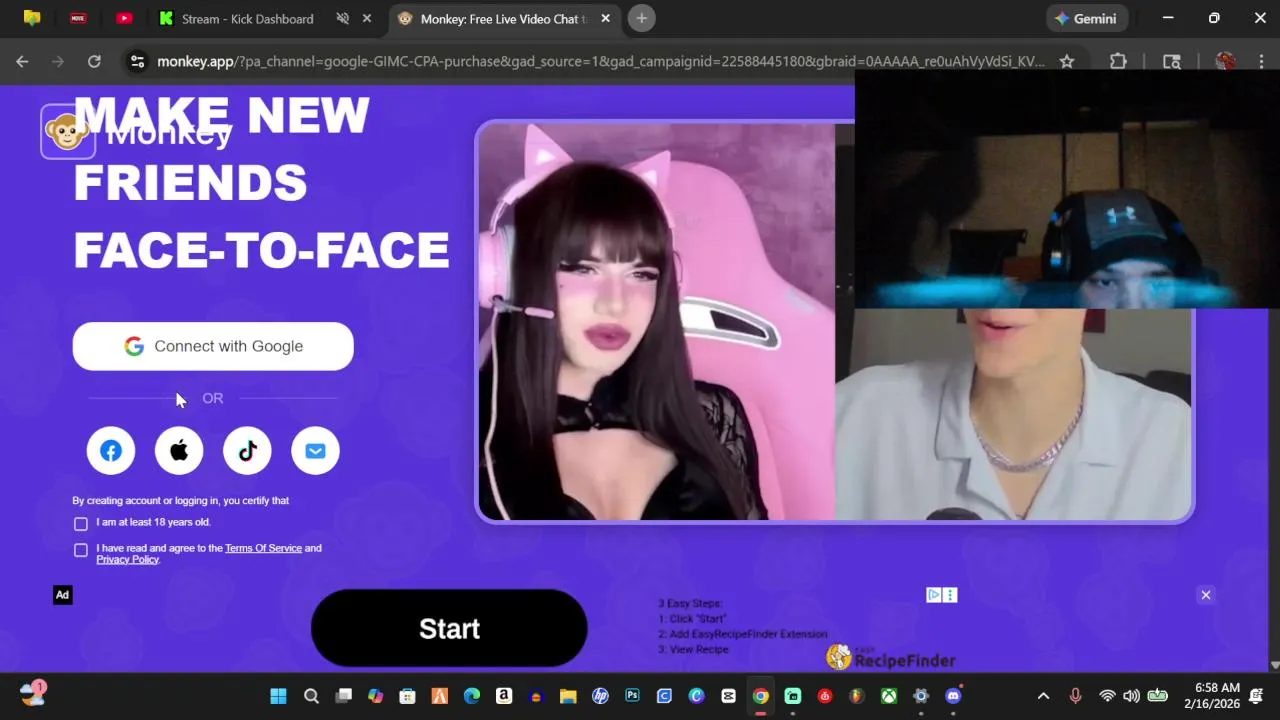Image resolution: width=1280 pixels, height=720 pixels.
Task: Open the Xbox app on the taskbar
Action: (x=889, y=696)
